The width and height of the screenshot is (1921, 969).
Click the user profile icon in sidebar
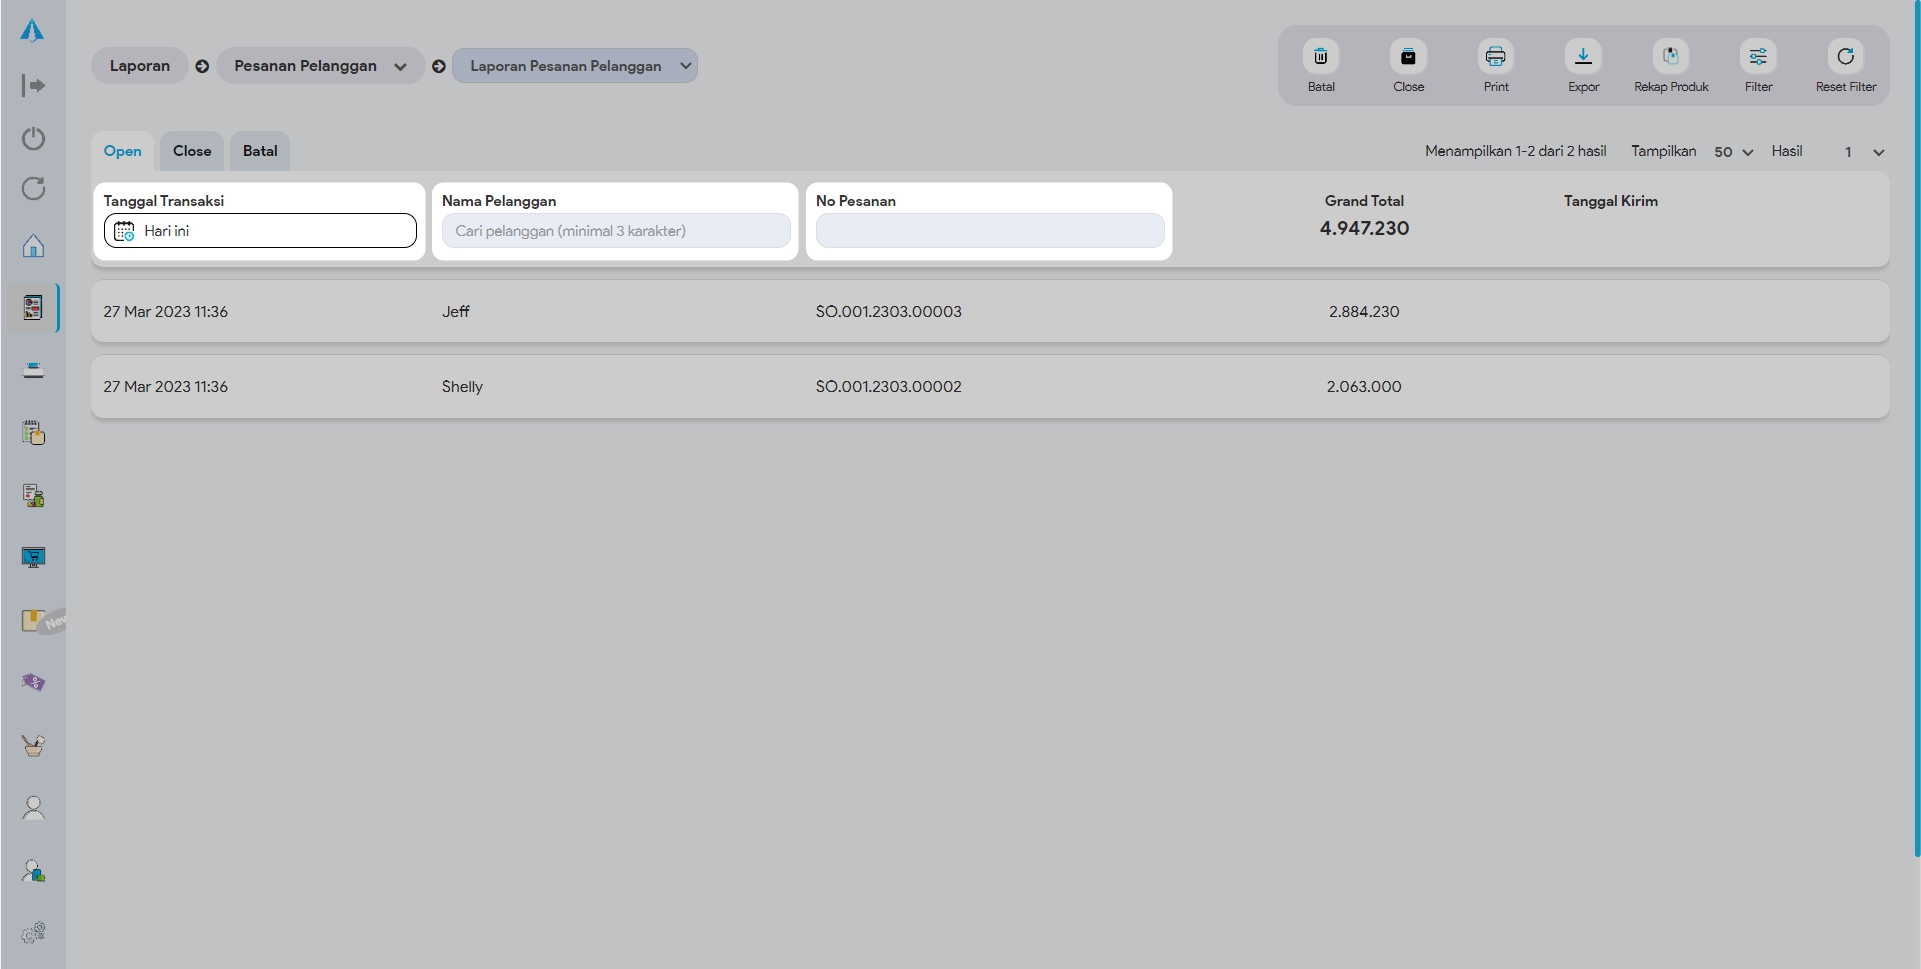click(33, 808)
